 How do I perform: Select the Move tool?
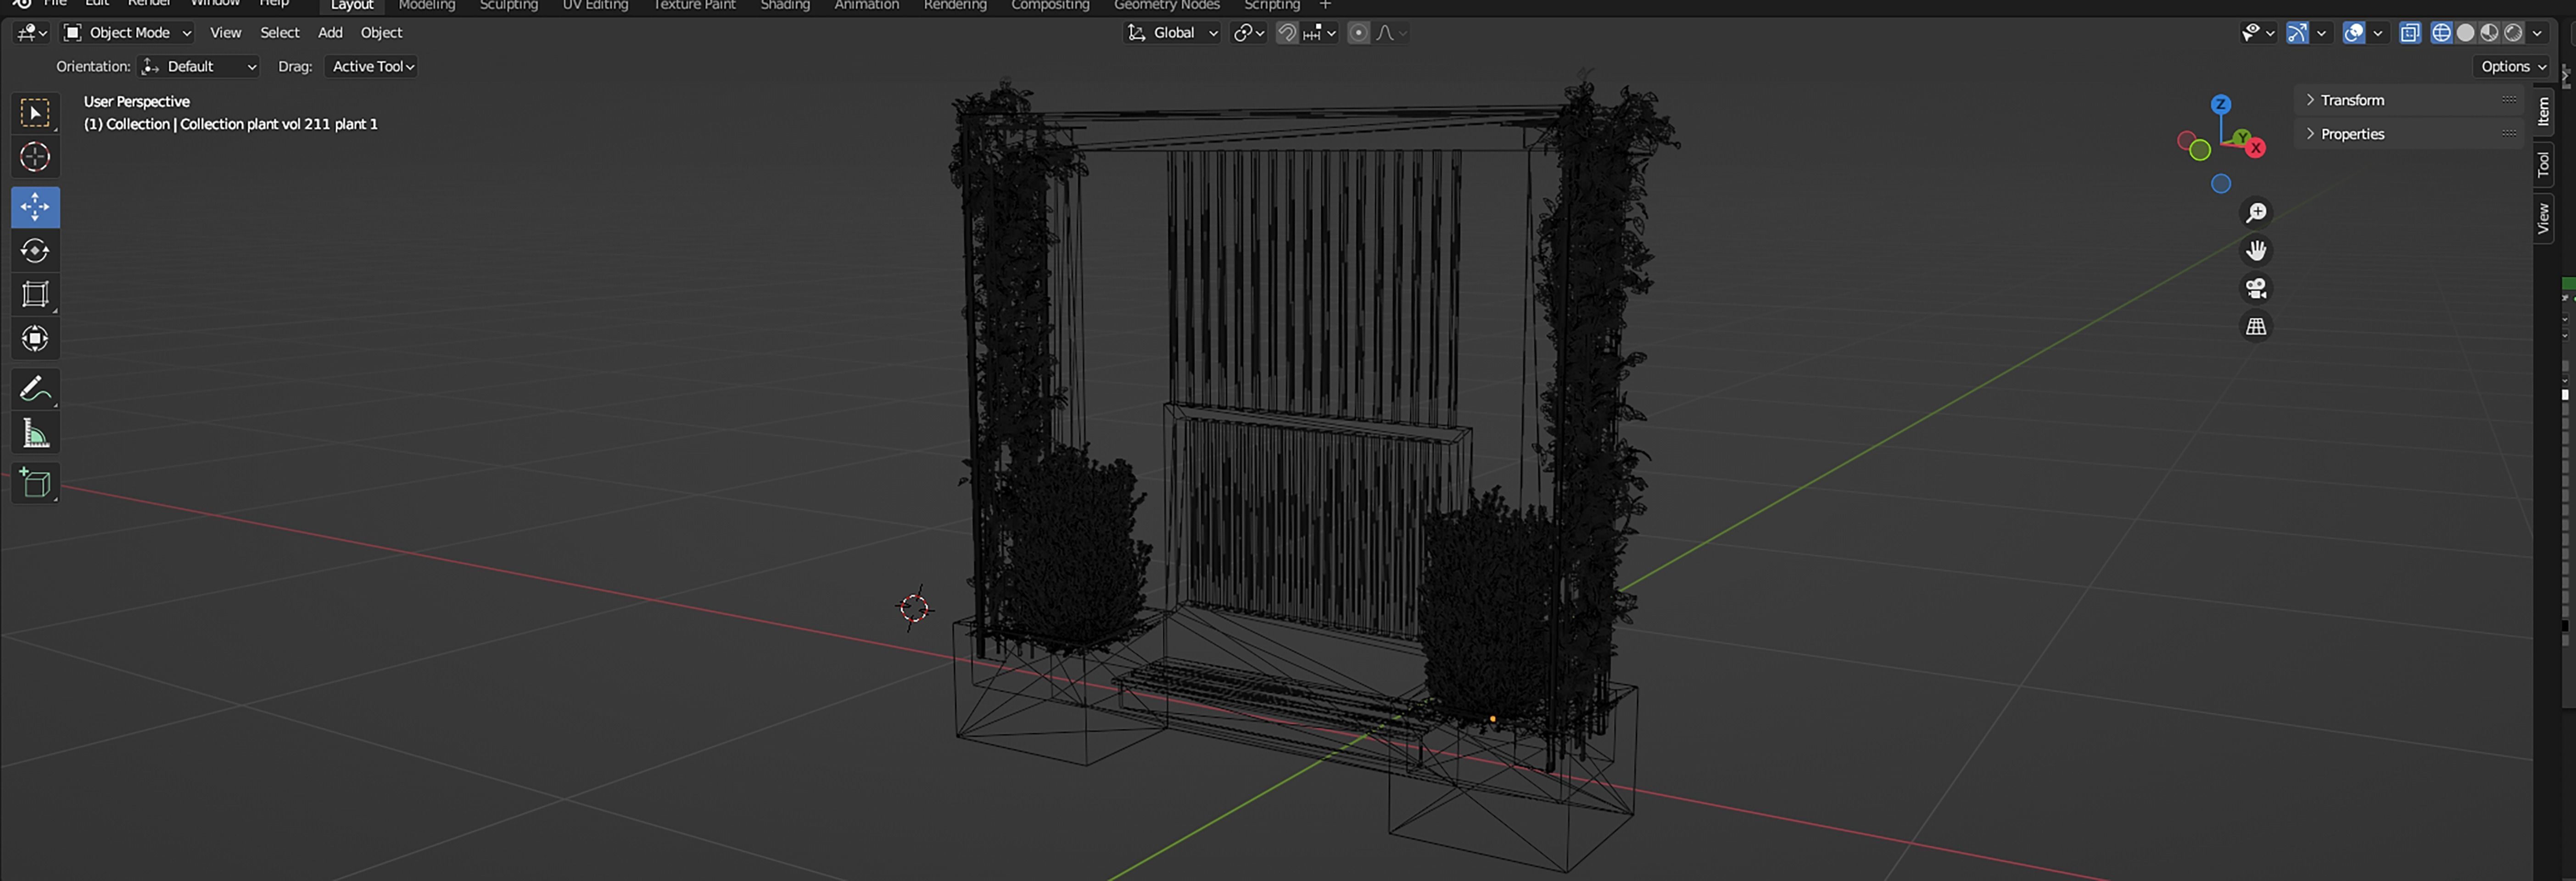pyautogui.click(x=35, y=207)
